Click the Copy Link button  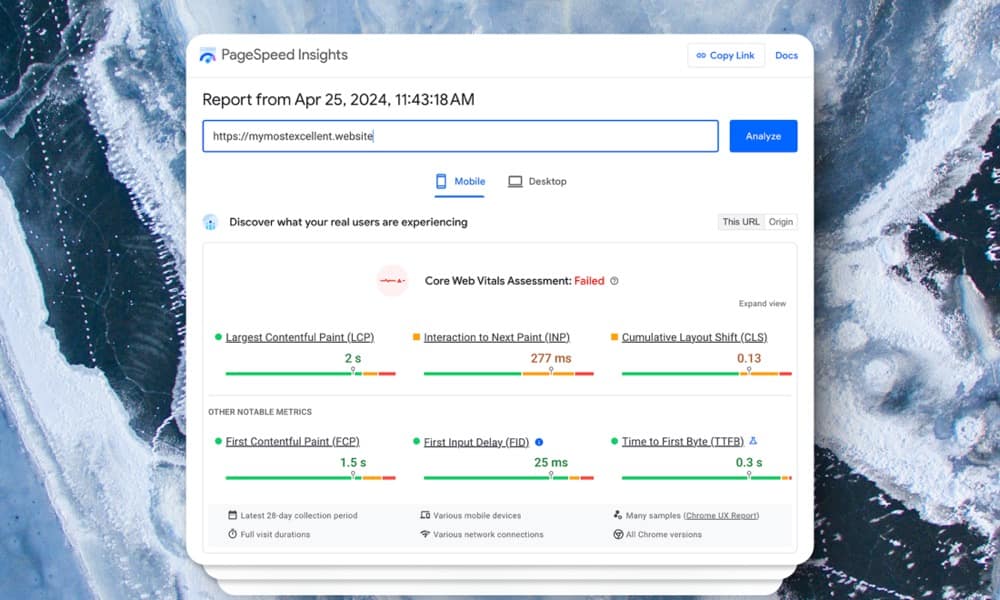coord(726,56)
